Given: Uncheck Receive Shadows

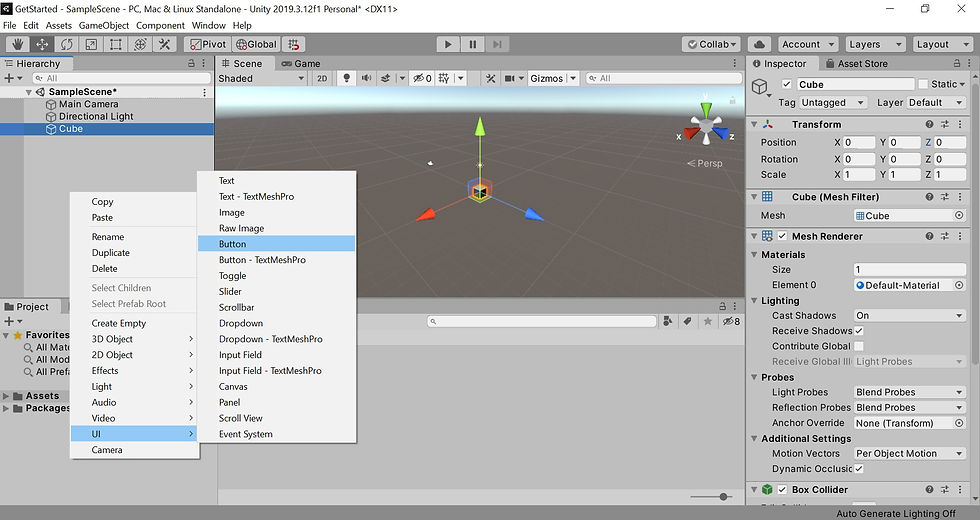Looking at the screenshot, I should (859, 331).
